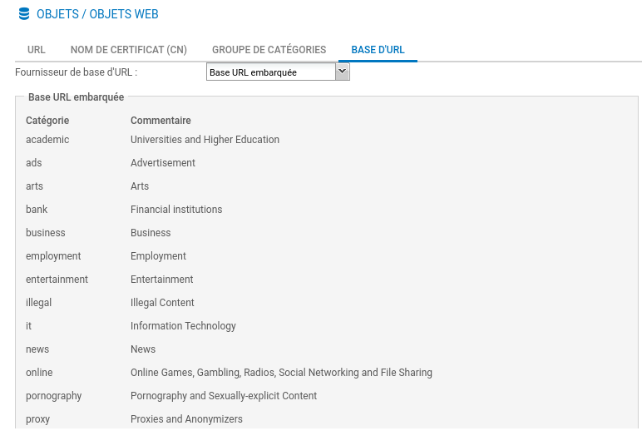
Task: Expand the URL base provider dropdown arrow
Action: pyautogui.click(x=342, y=72)
